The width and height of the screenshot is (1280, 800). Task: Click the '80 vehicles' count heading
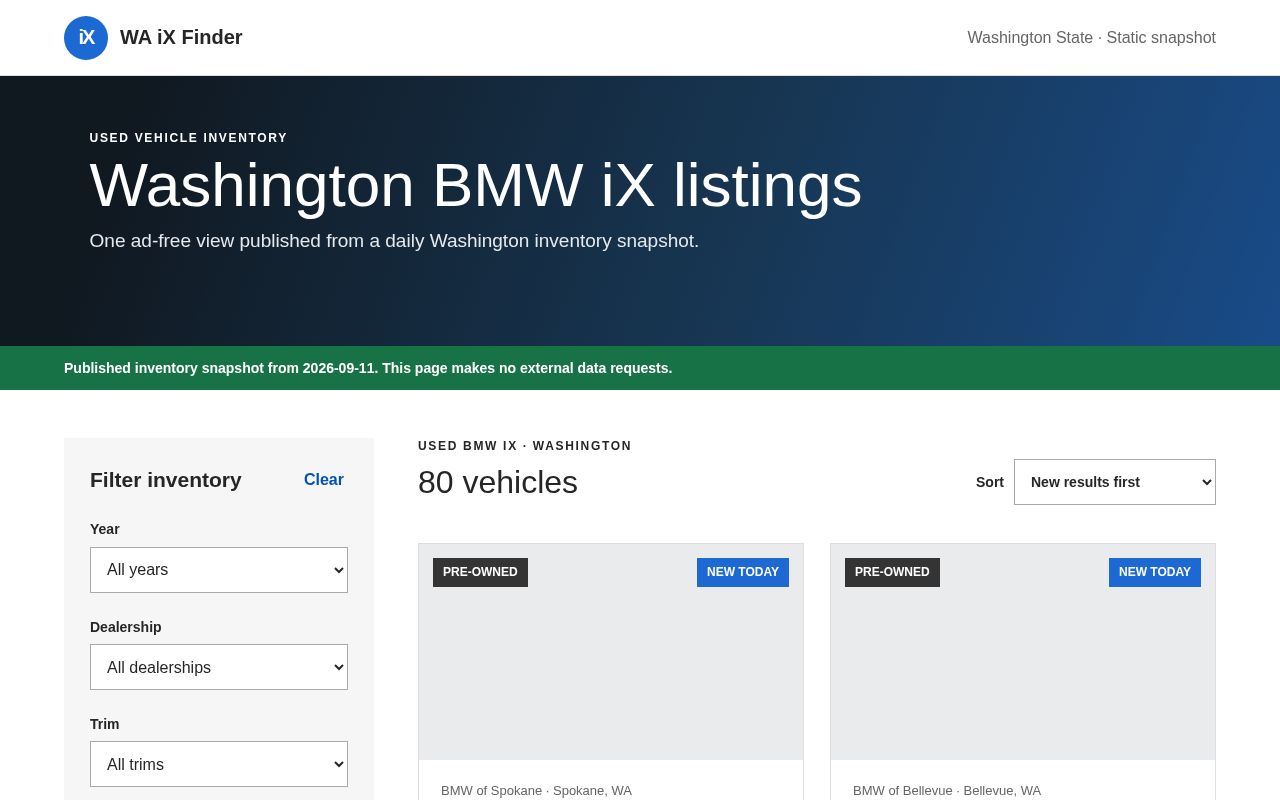coord(498,482)
